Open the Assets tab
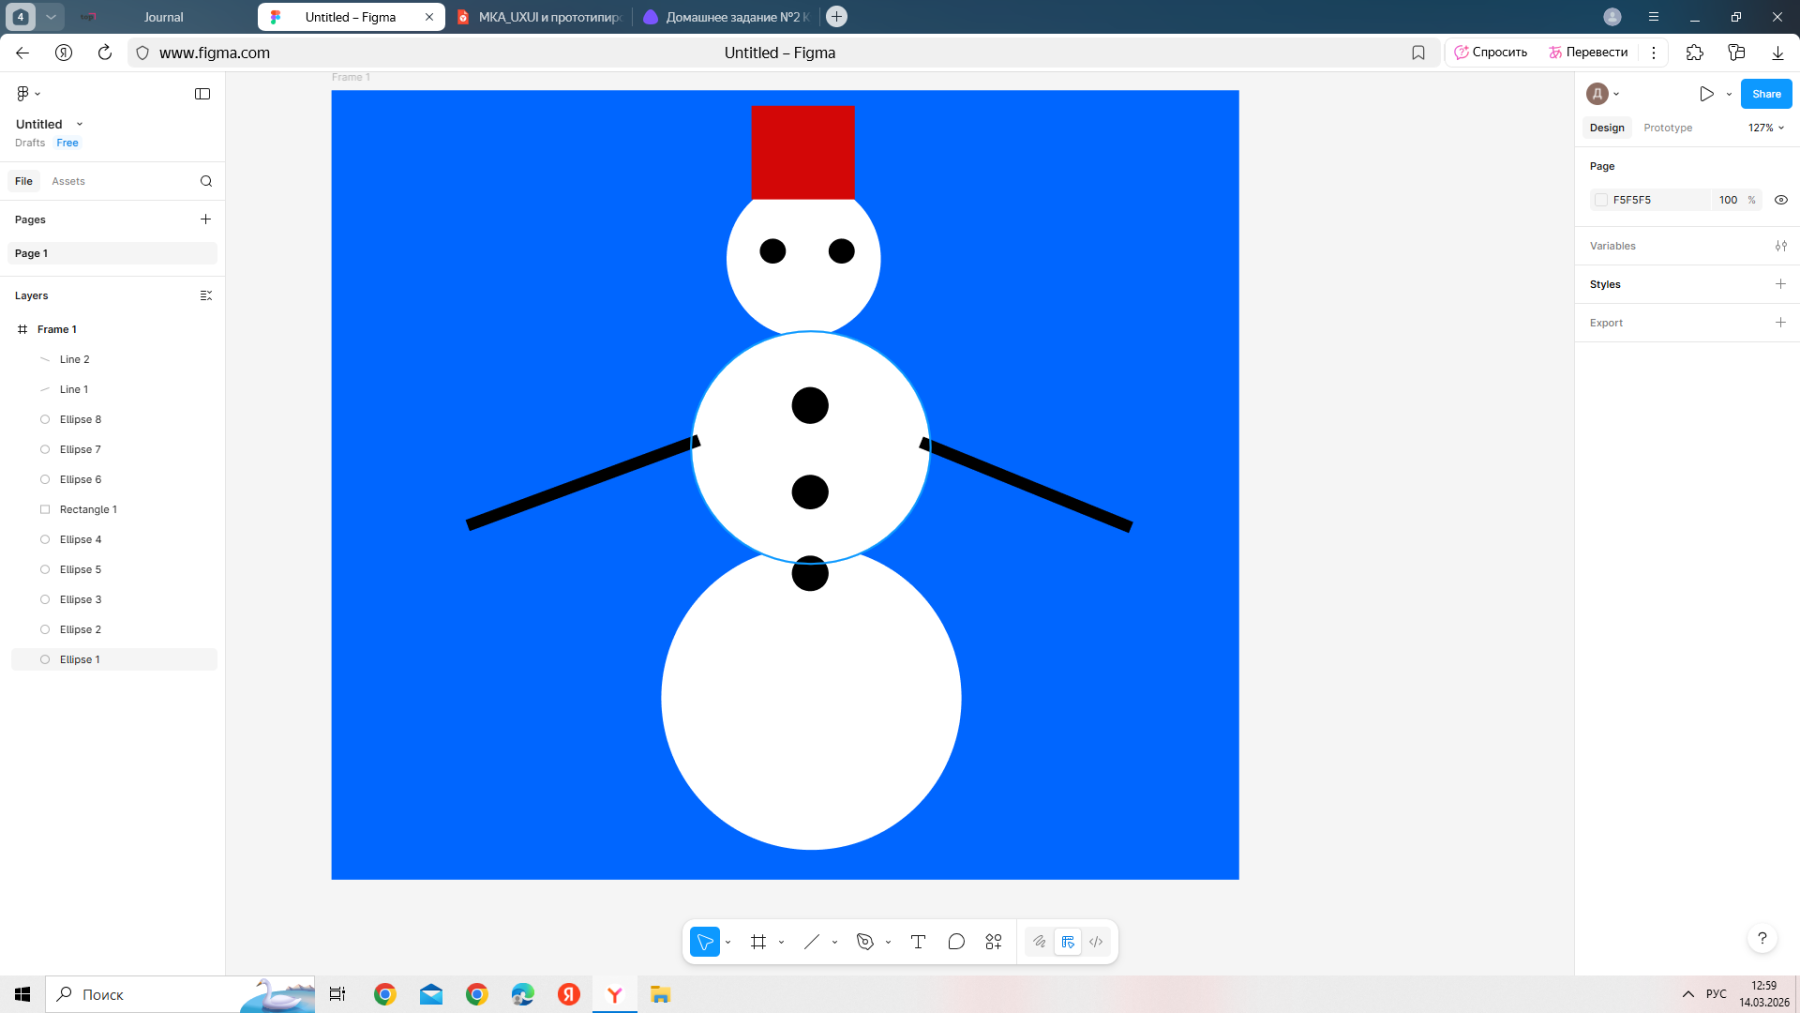 pos(68,181)
